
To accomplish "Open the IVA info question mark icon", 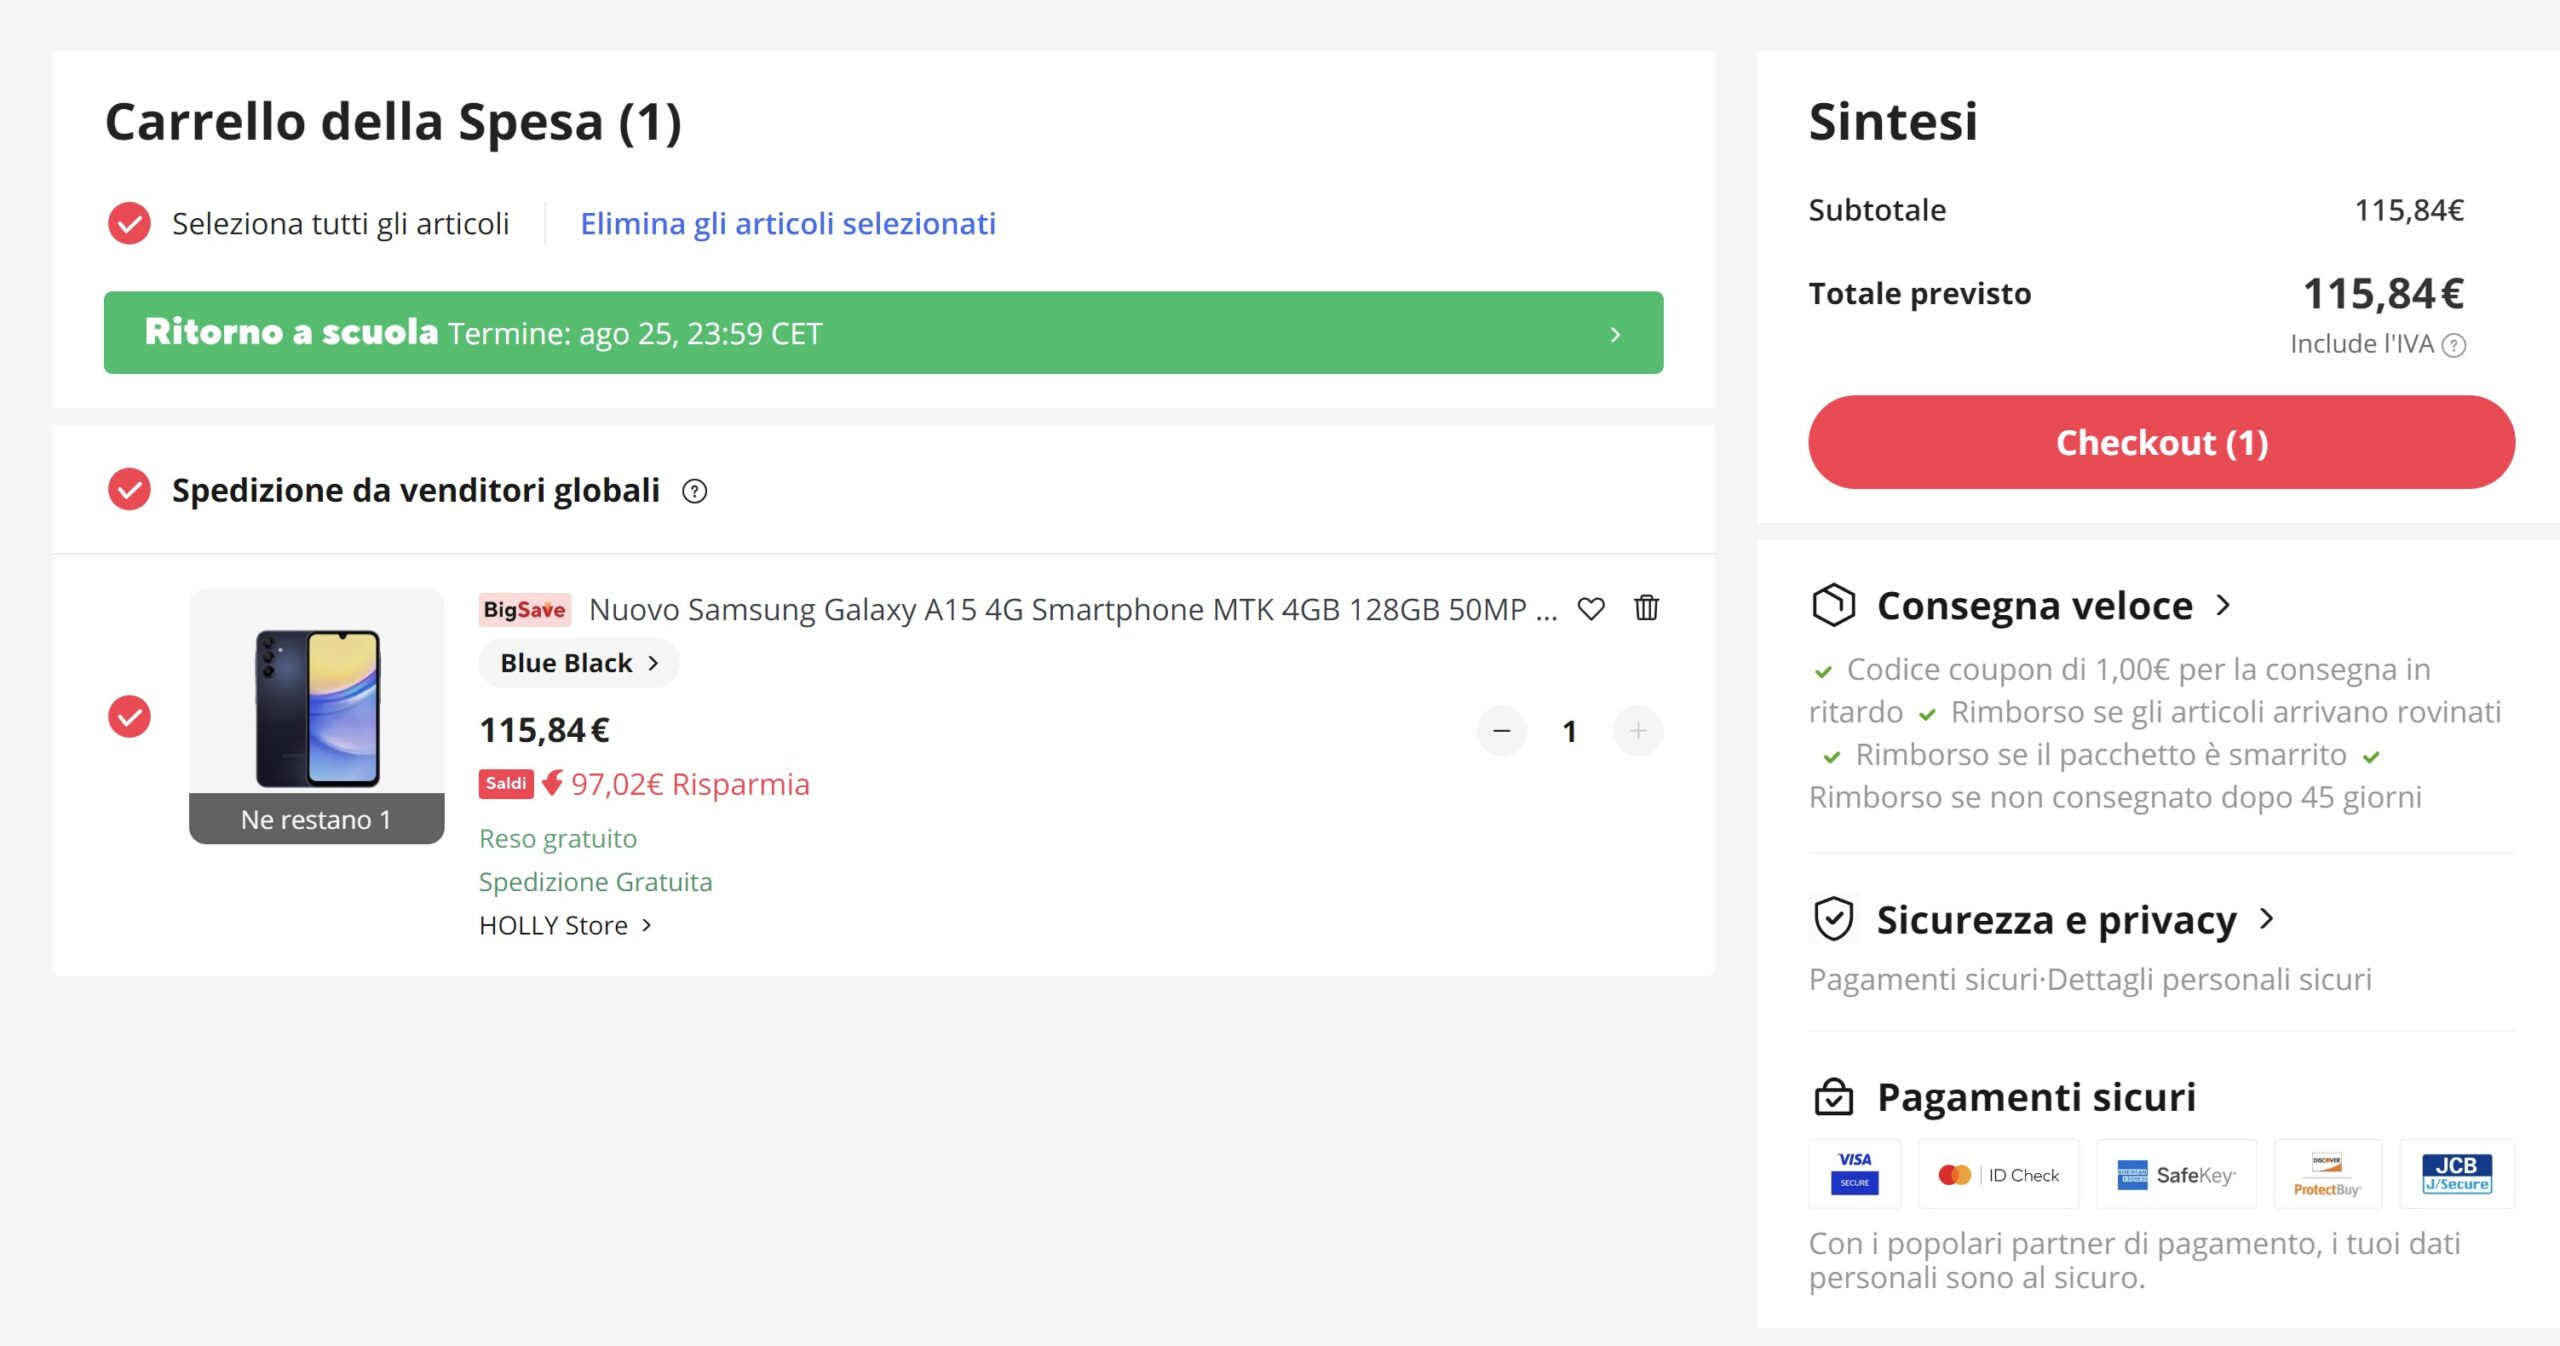I will point(2453,345).
